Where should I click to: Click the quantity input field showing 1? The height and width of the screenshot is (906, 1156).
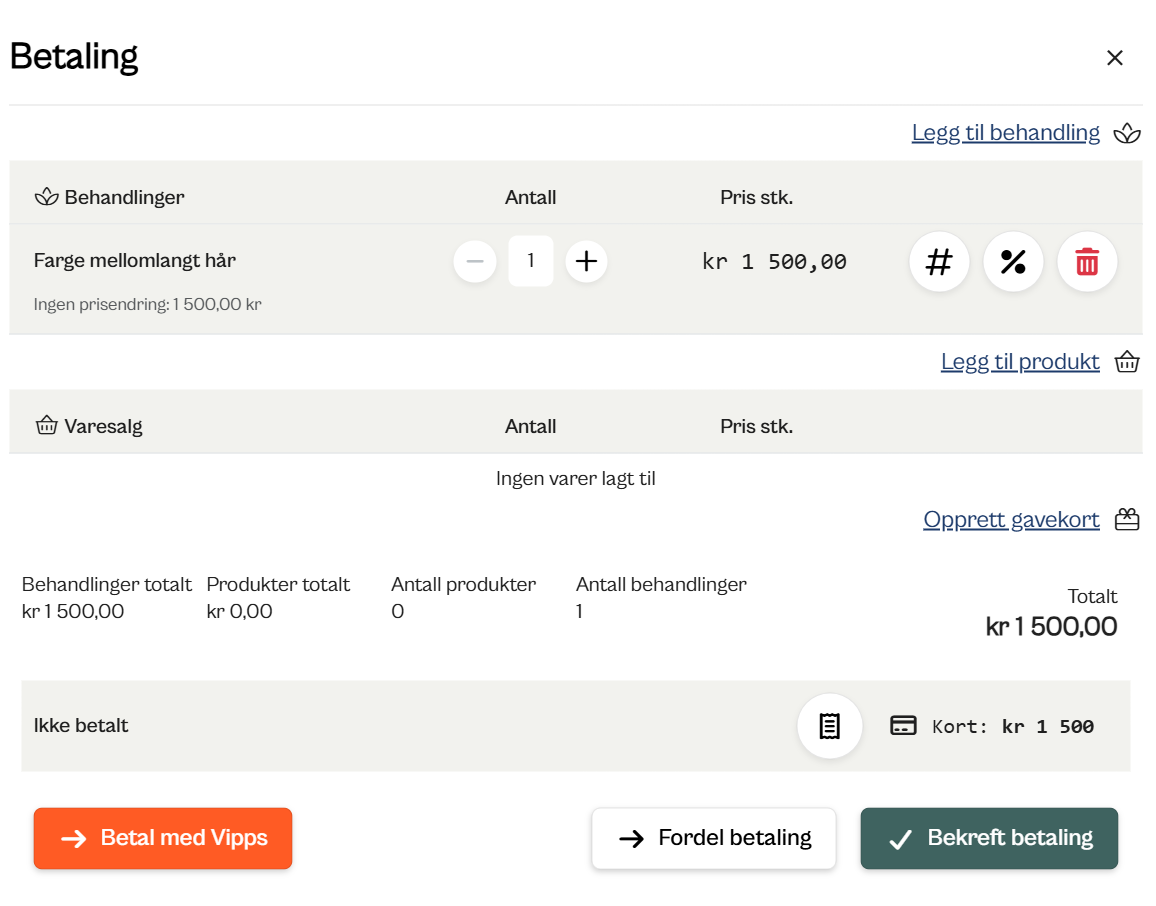[x=531, y=262]
